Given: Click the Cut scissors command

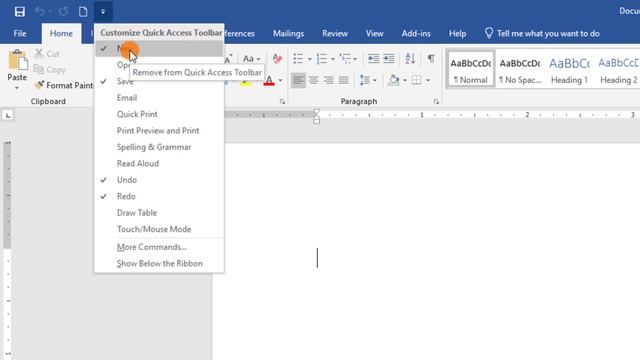Looking at the screenshot, I should [x=47, y=53].
